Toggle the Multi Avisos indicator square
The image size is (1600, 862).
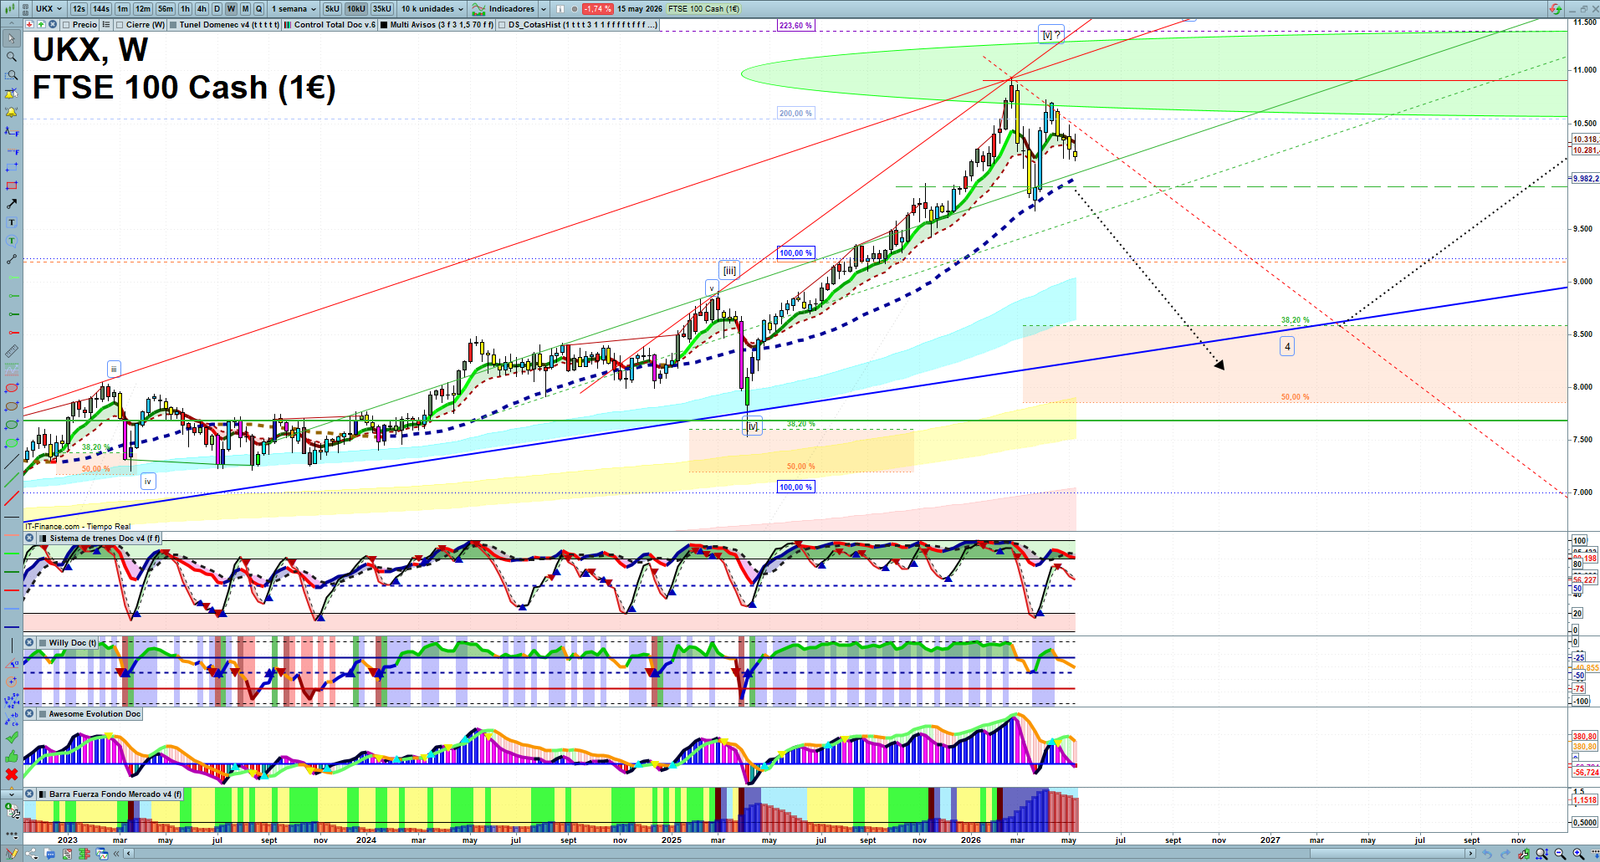tap(384, 25)
